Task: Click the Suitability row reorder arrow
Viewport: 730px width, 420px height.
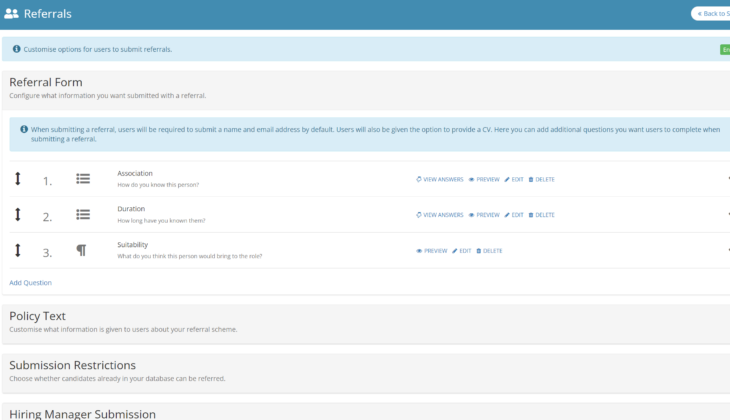Action: tap(17, 251)
